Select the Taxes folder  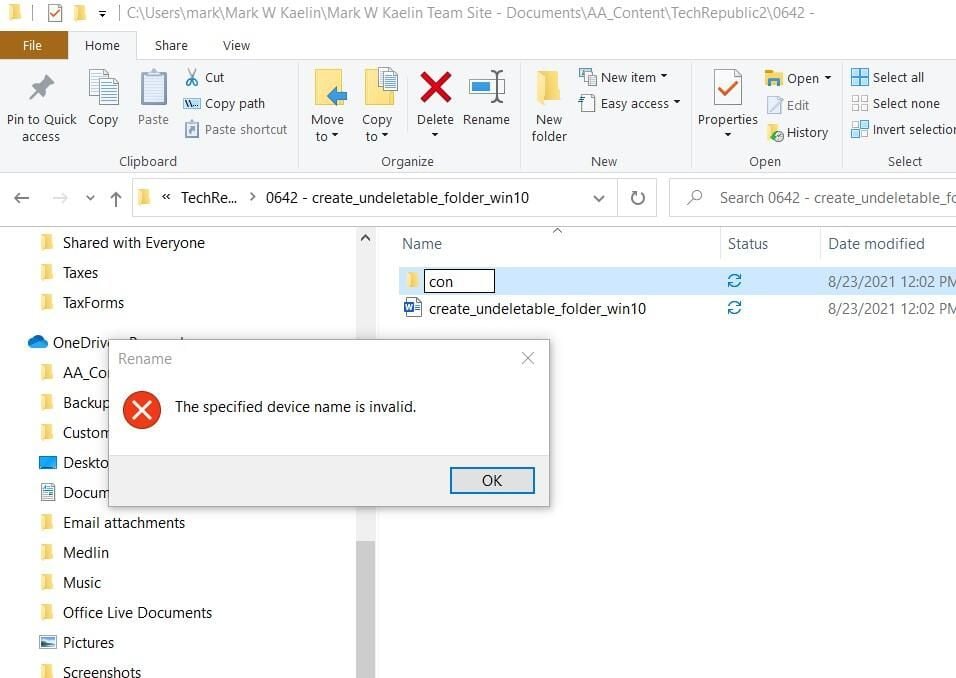[80, 273]
